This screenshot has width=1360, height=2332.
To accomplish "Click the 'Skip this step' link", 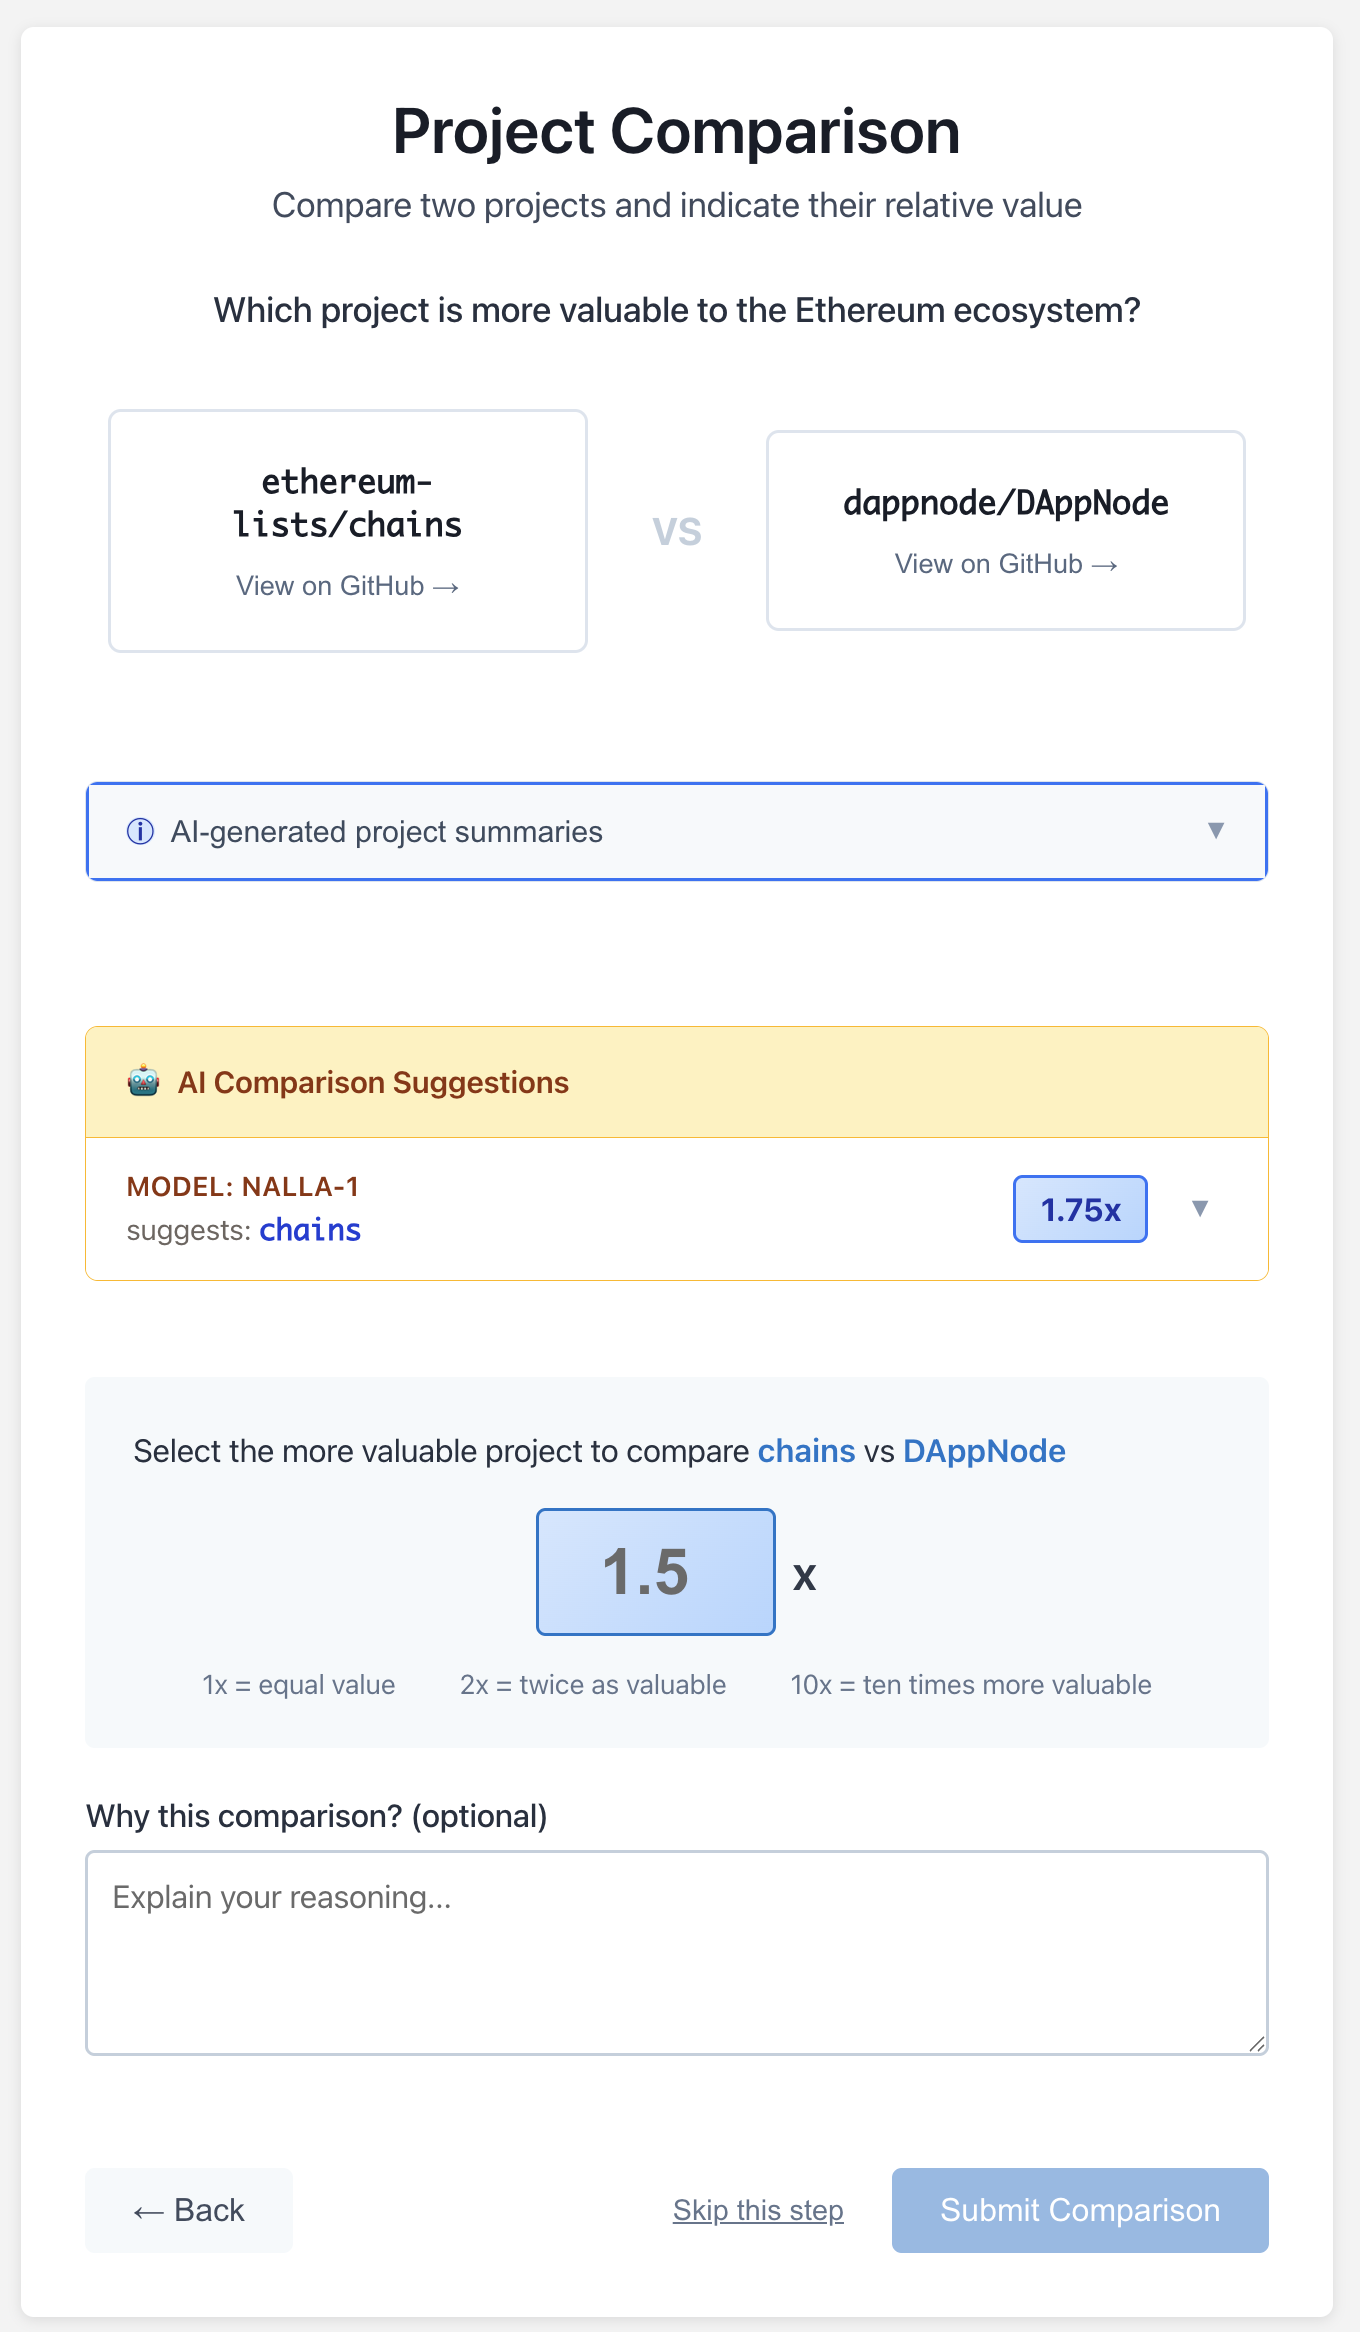I will click(x=758, y=2210).
